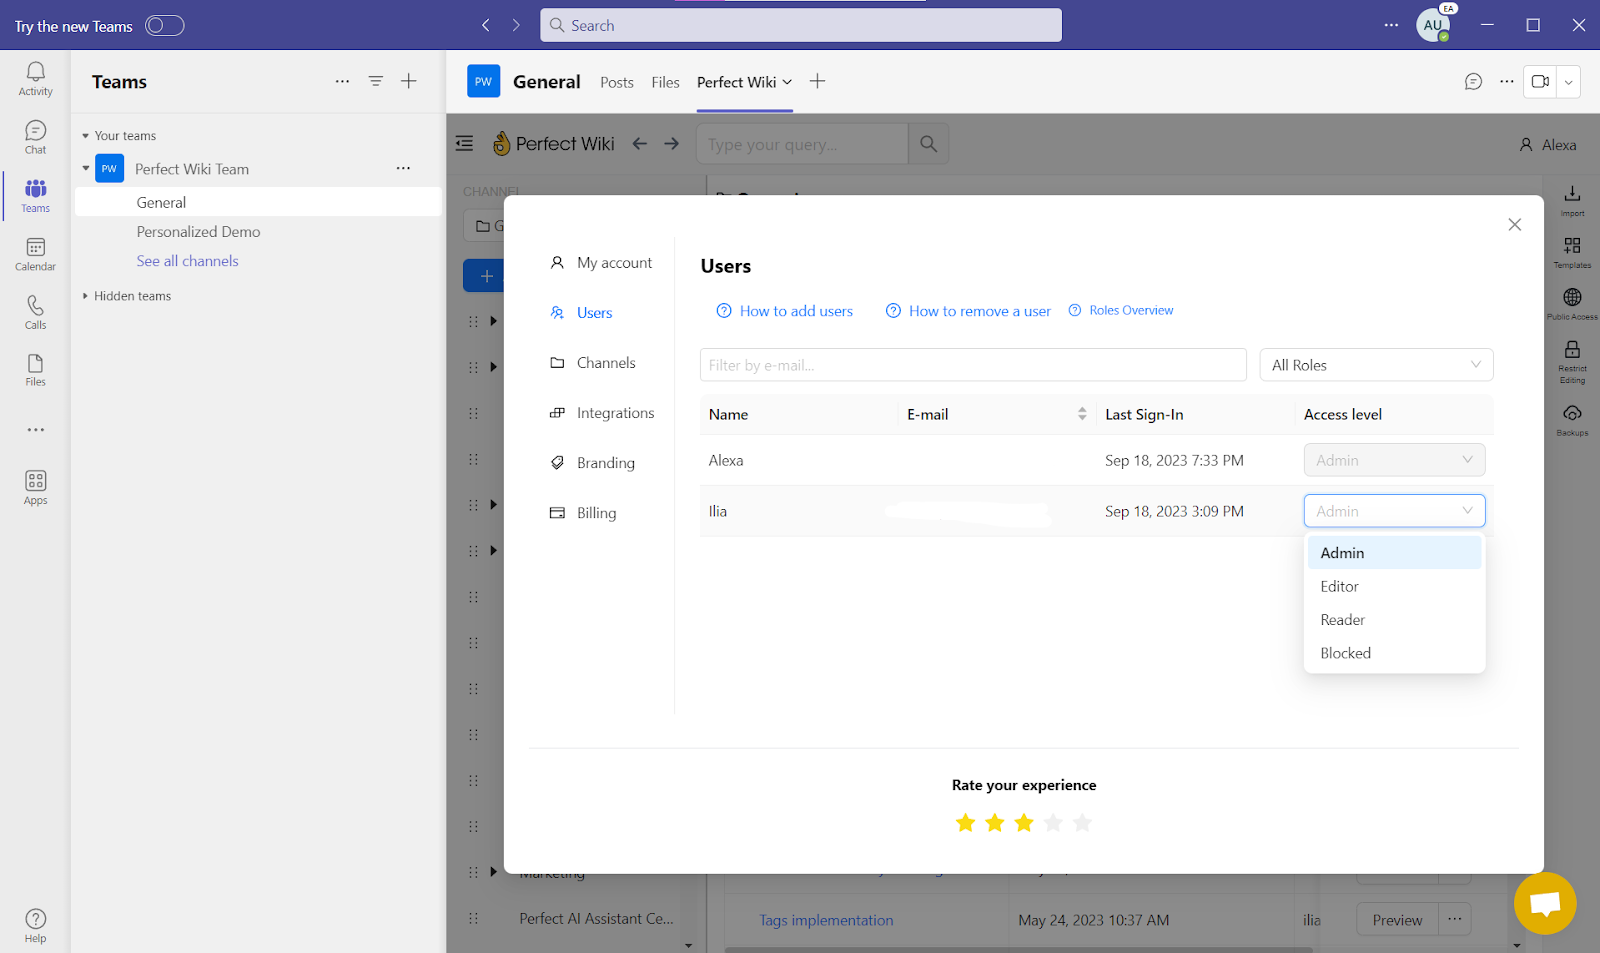Go back with the history arrow
This screenshot has width=1600, height=953.
[x=486, y=25]
